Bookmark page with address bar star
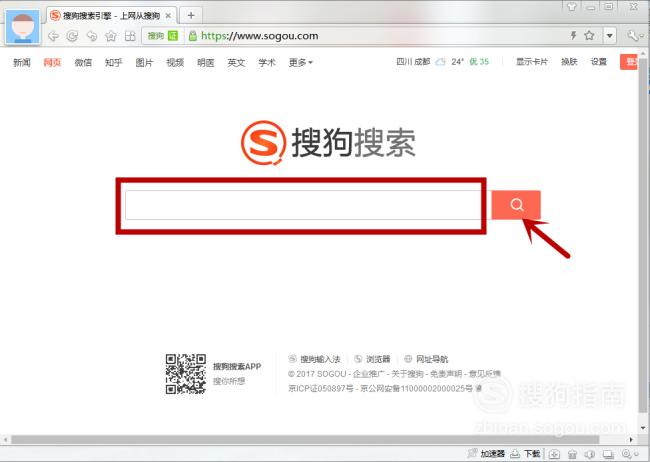Screen dimensions: 650x462 point(589,36)
